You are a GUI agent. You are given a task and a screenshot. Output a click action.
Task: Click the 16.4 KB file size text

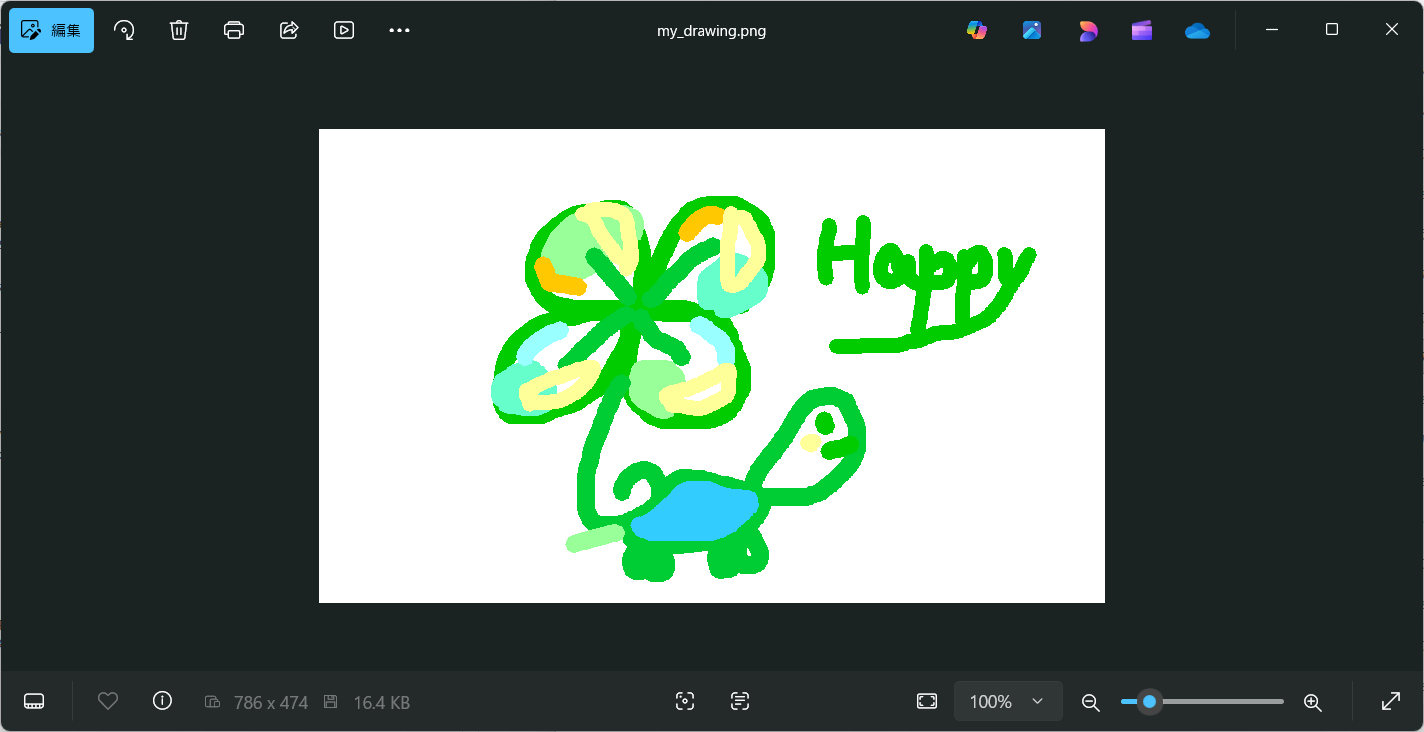tap(382, 703)
